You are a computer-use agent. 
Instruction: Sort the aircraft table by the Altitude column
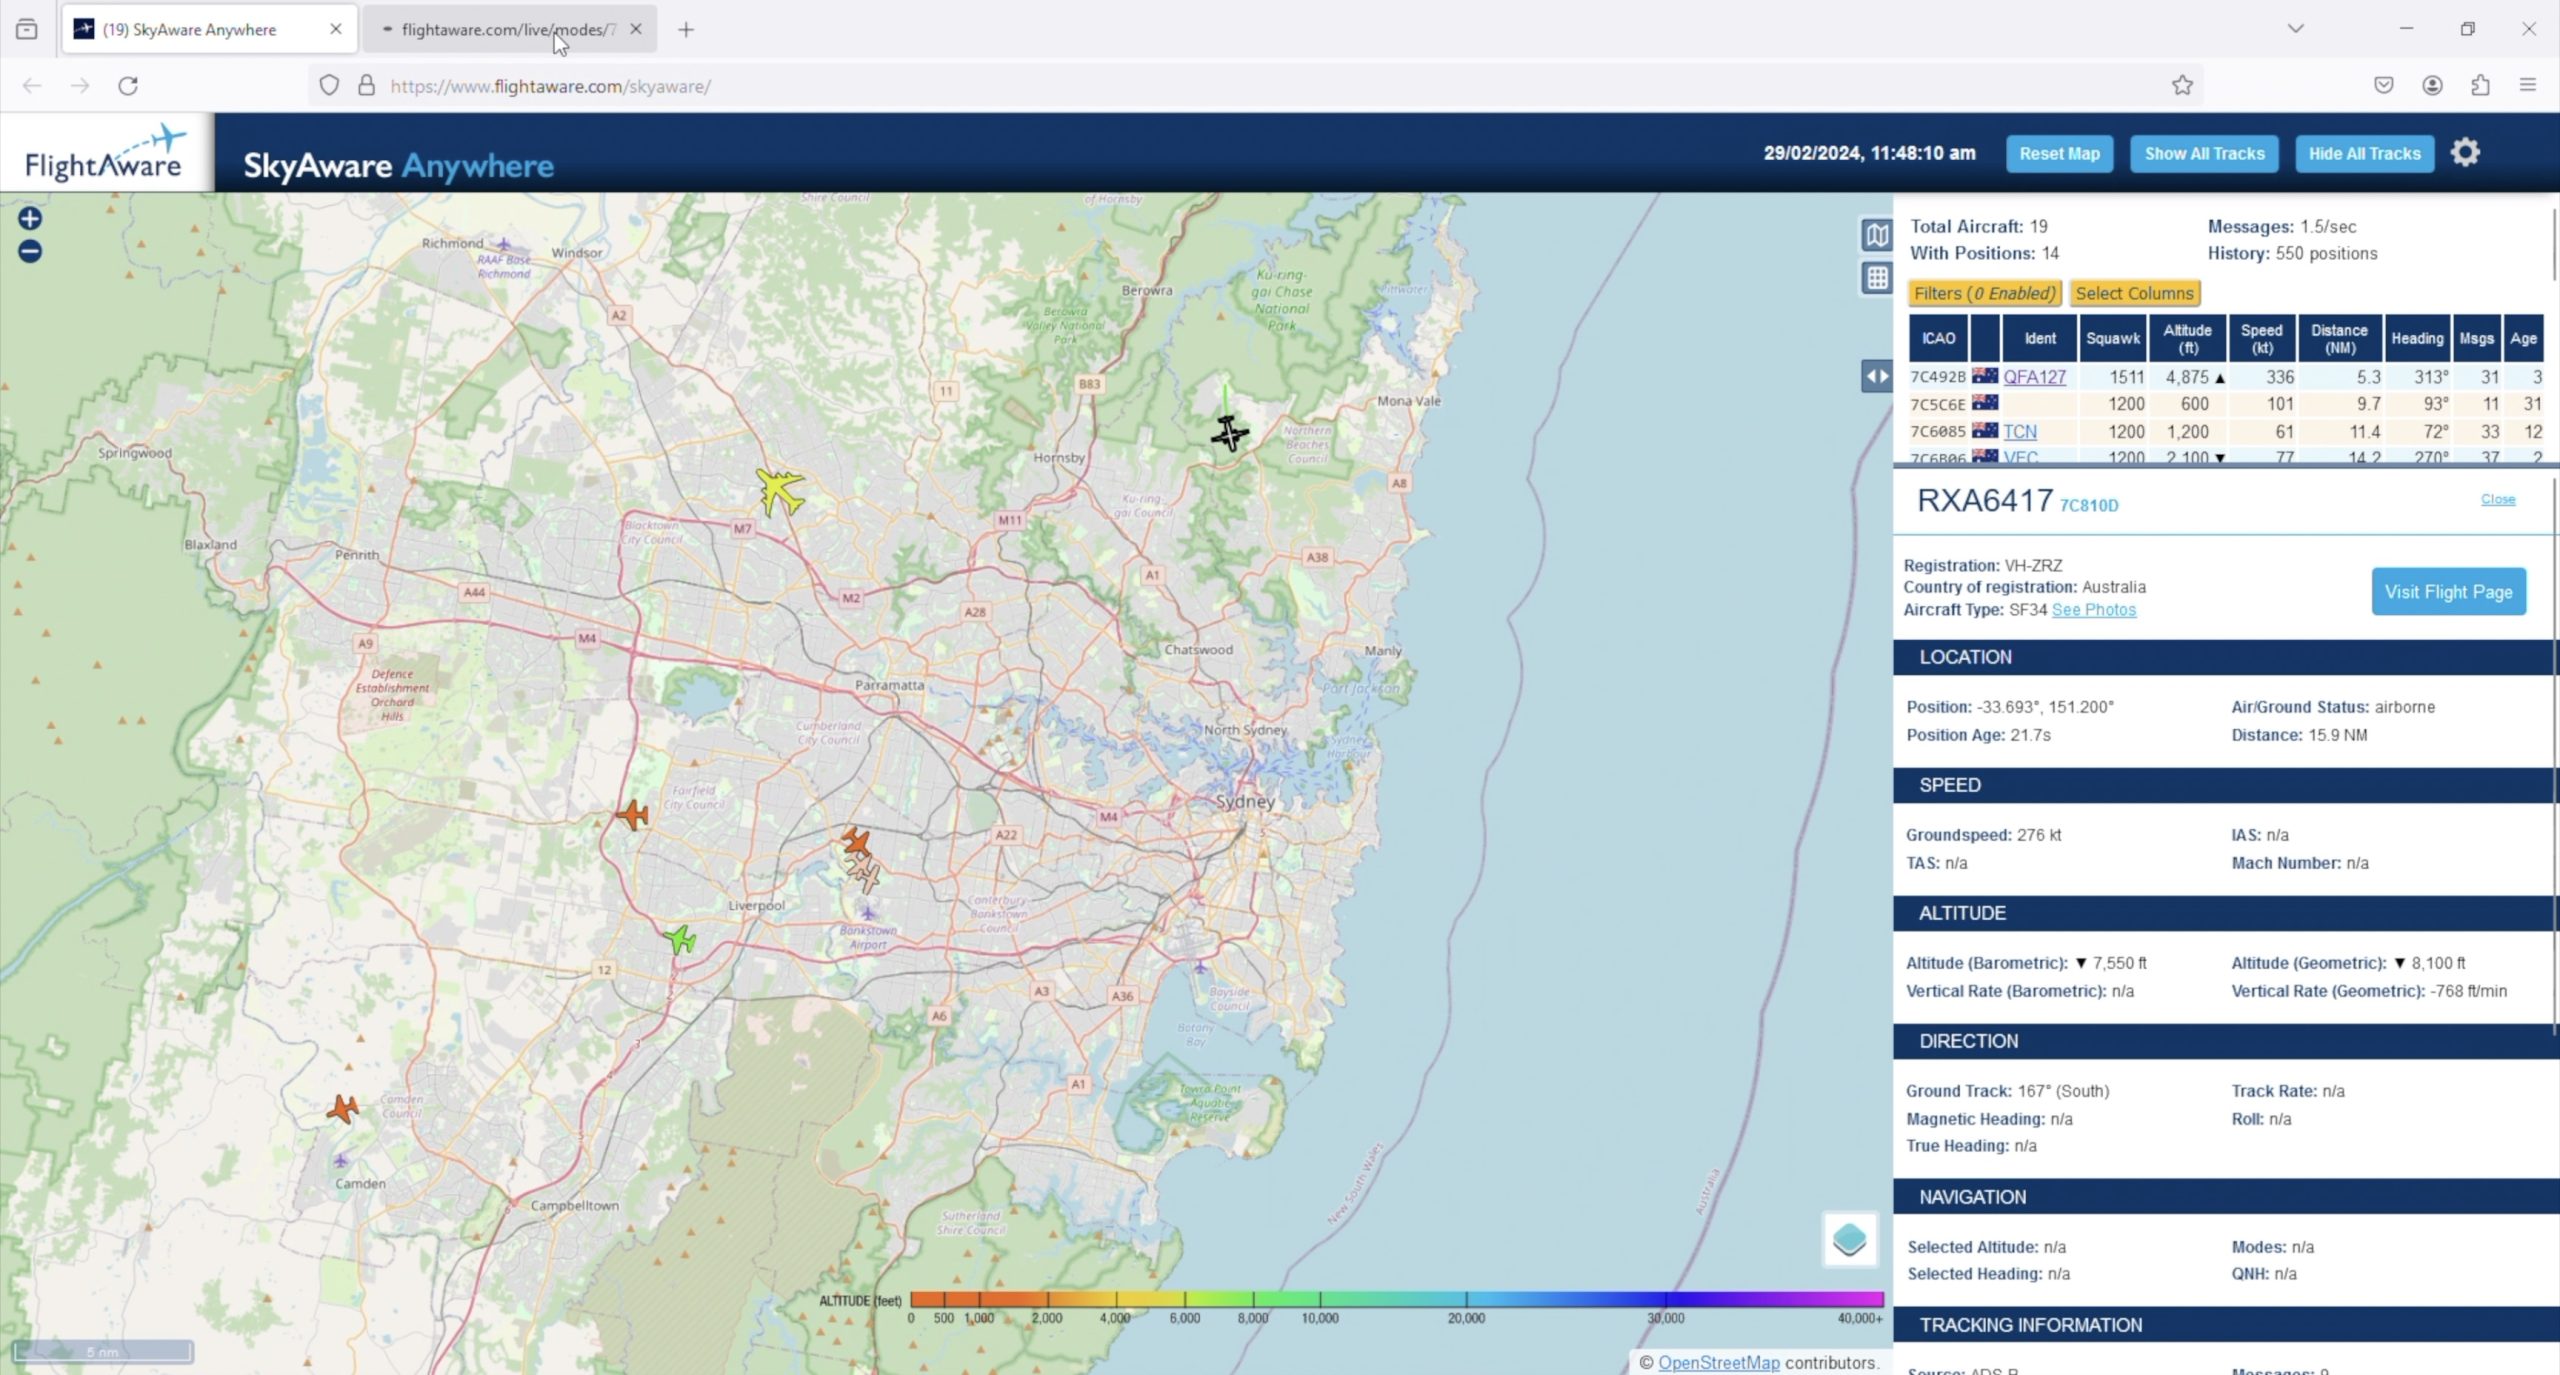tap(2187, 338)
